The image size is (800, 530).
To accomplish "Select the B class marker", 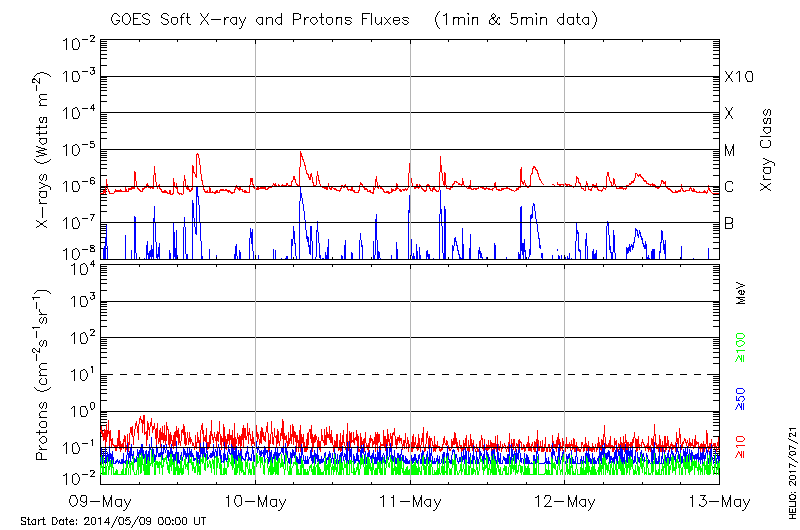I will (729, 223).
